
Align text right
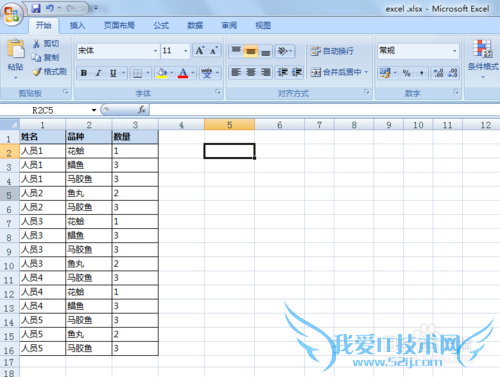(265, 72)
